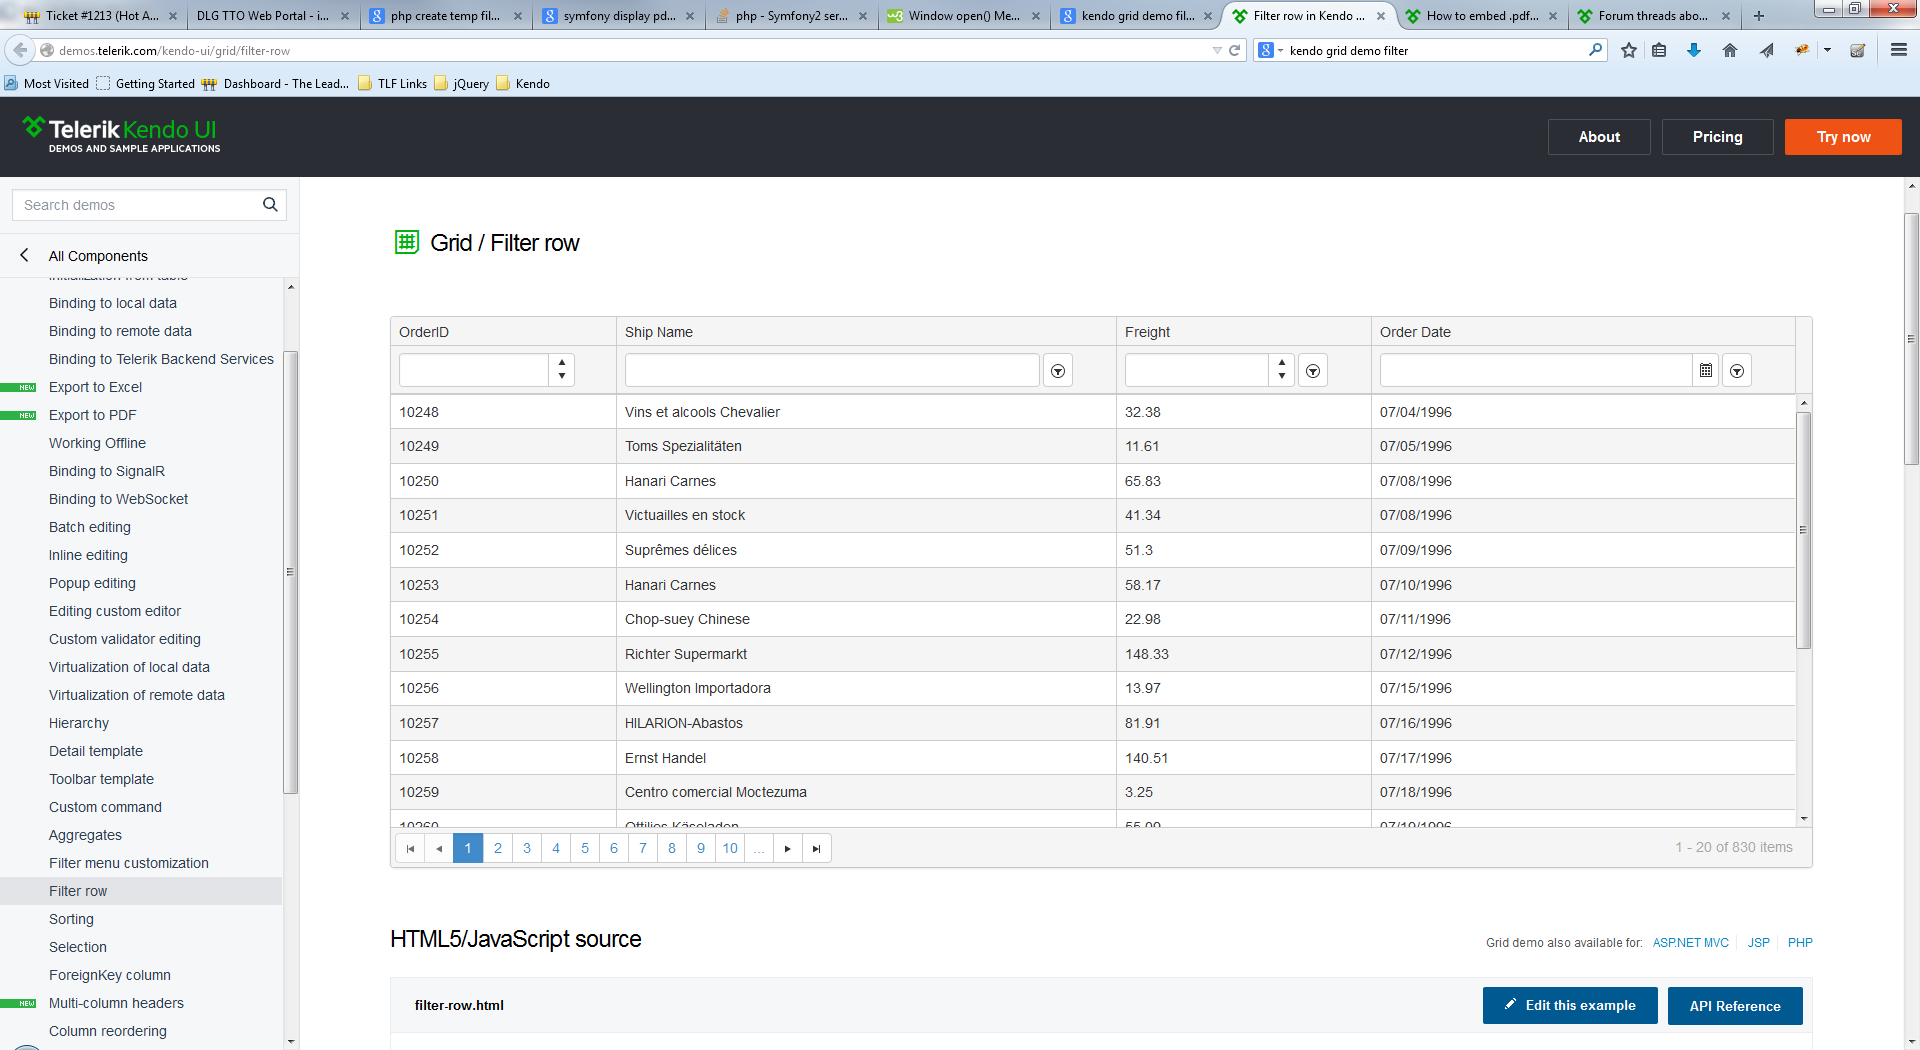This screenshot has height=1050, width=1920.
Task: Open the Sorting demo
Action: coord(71,919)
